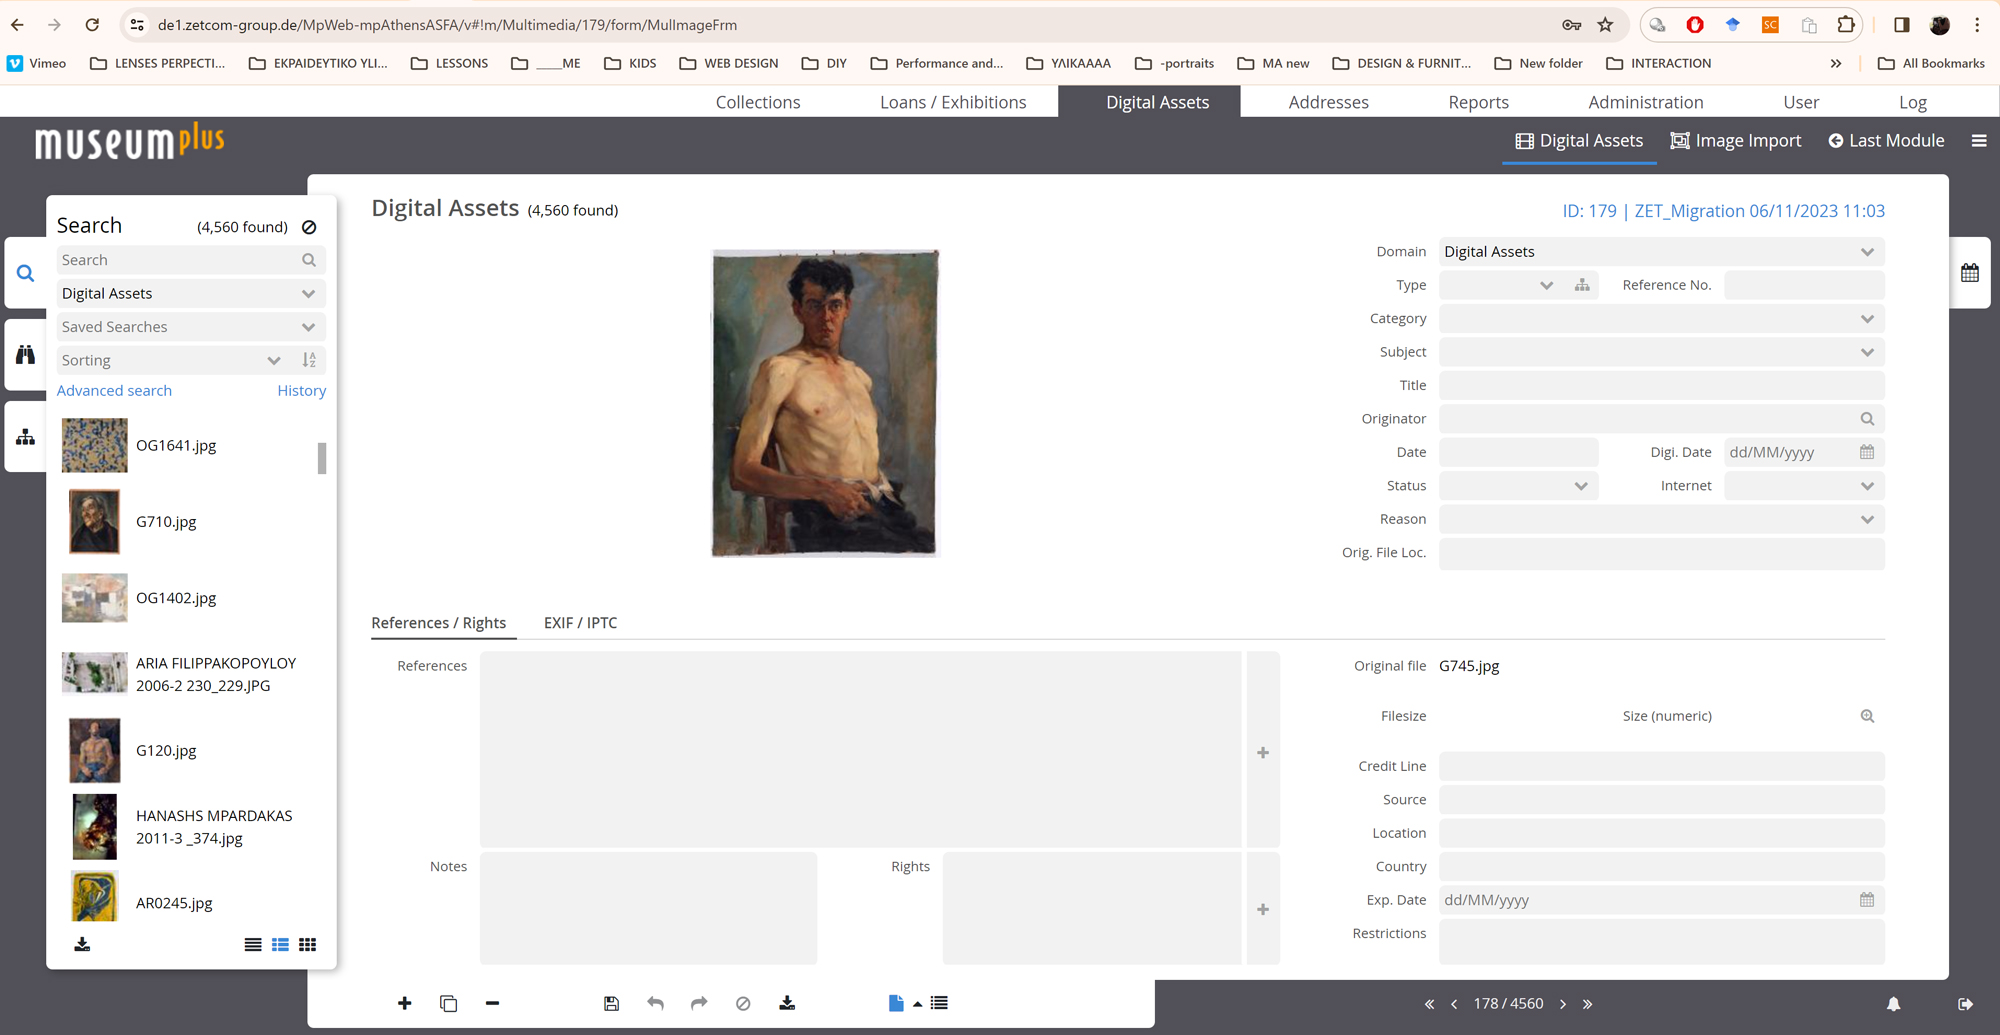Add a rights entry with plus button
The width and height of the screenshot is (2000, 1035).
tap(1263, 909)
